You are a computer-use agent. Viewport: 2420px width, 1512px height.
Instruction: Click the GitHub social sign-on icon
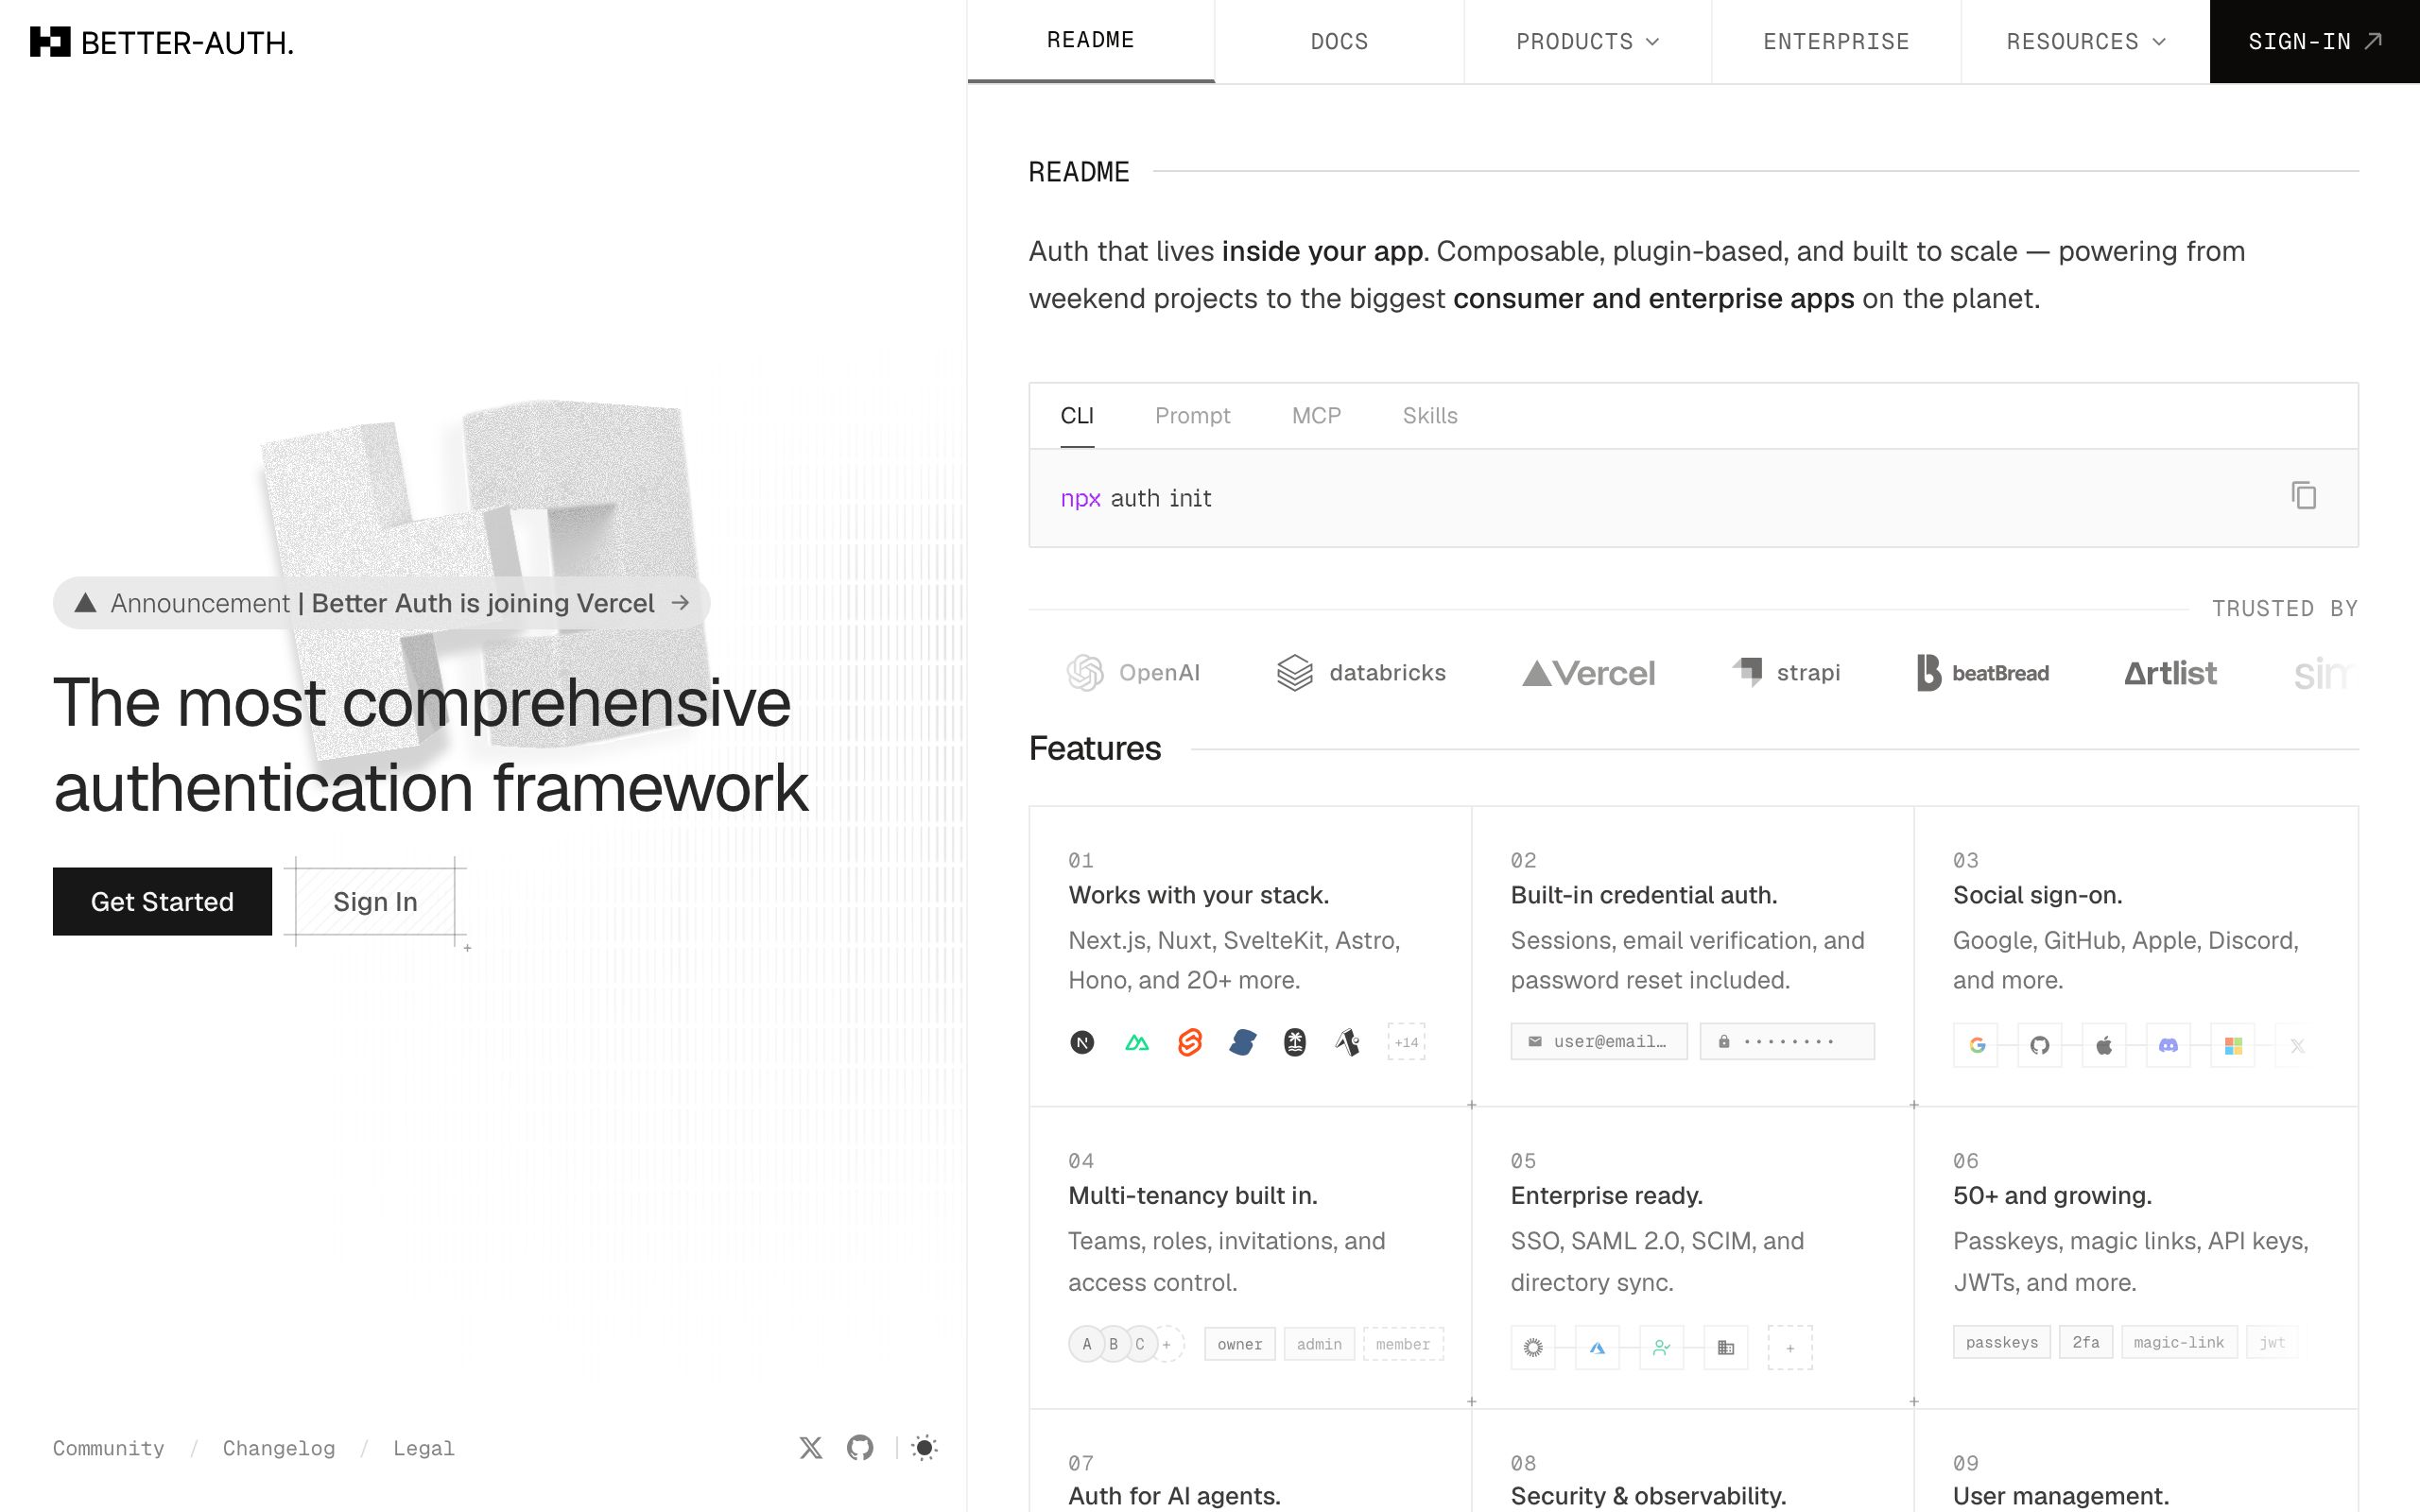click(x=2040, y=1045)
